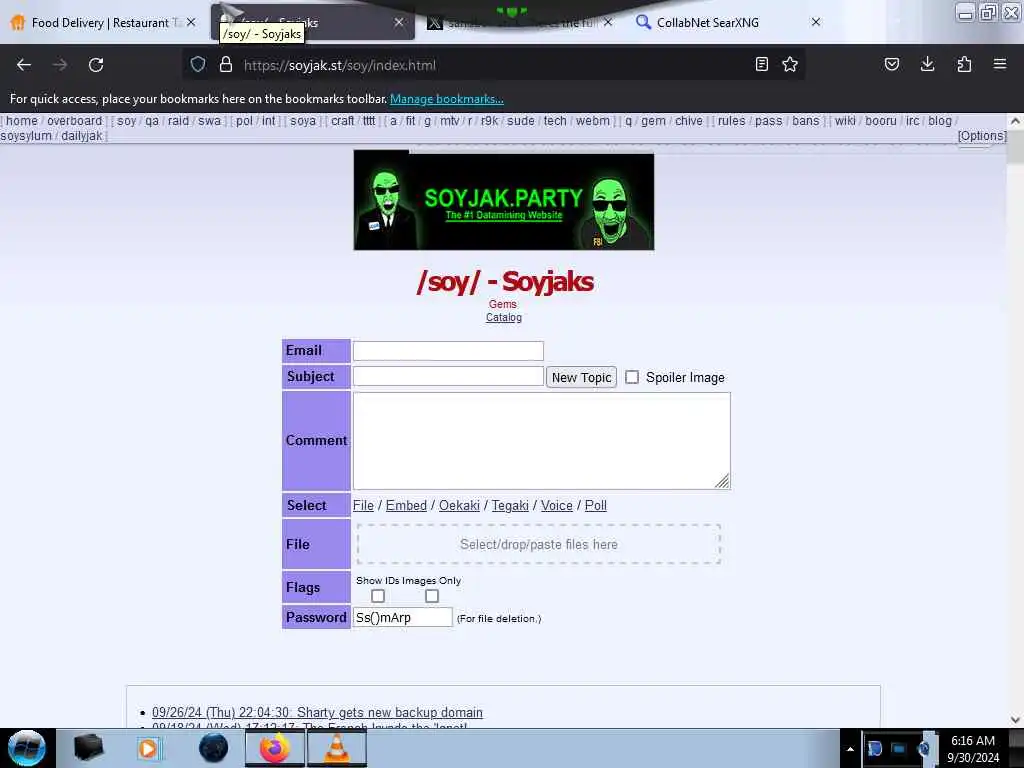
Task: Open the rules link
Action: click(731, 121)
